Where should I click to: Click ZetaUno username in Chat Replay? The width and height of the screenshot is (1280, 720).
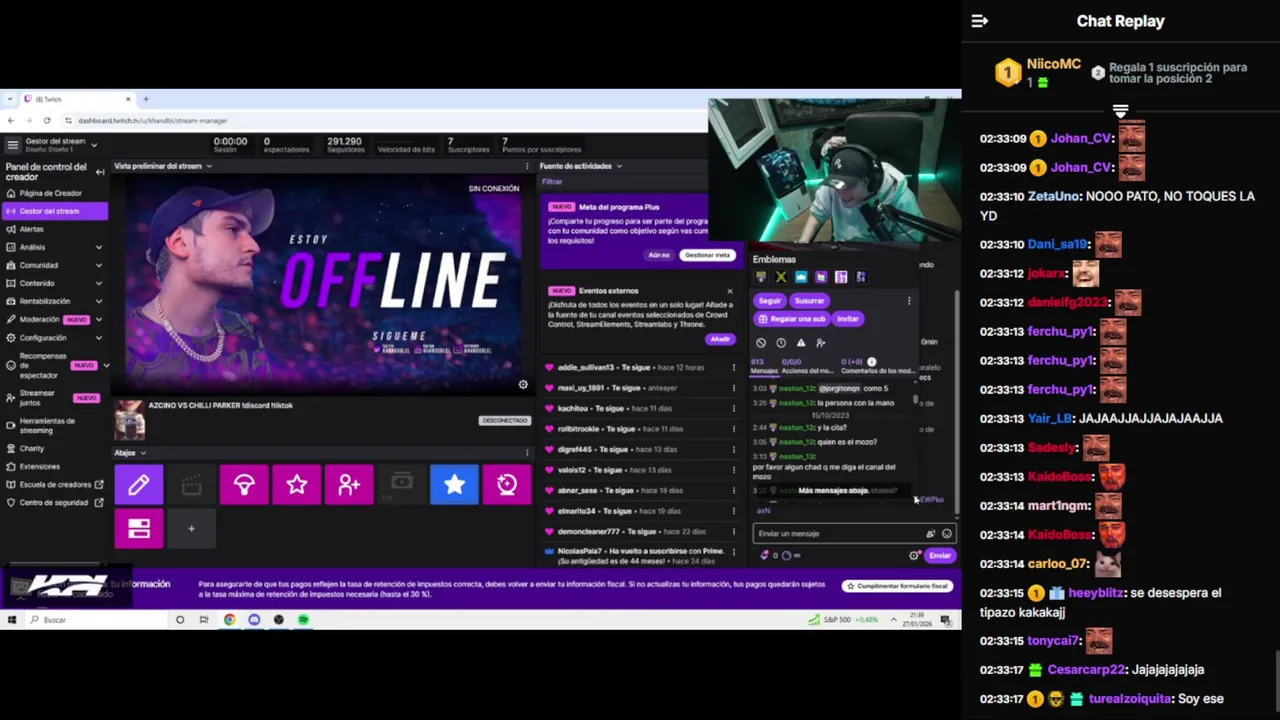pyautogui.click(x=1054, y=197)
